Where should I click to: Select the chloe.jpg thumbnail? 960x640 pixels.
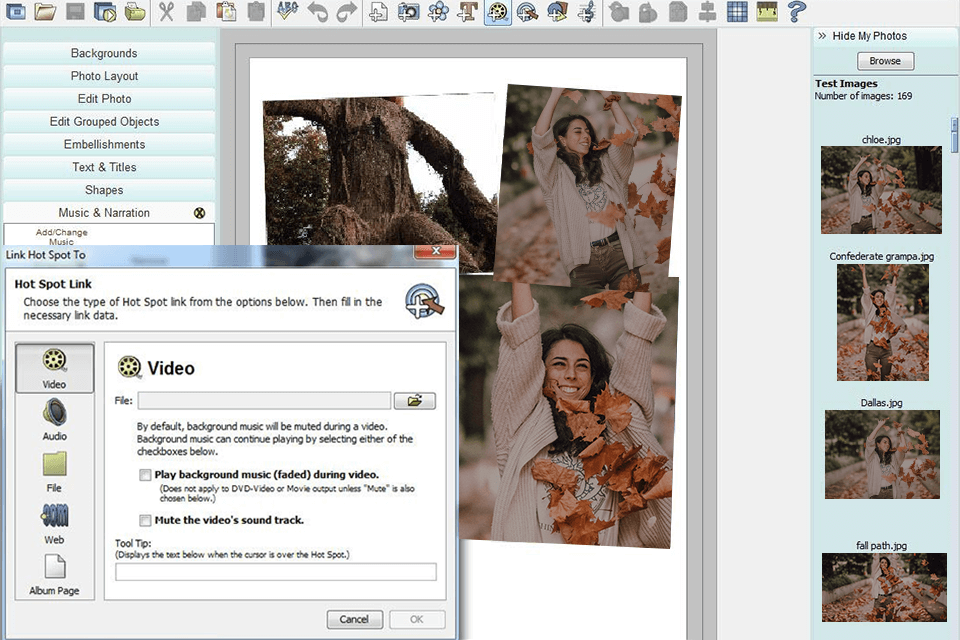point(881,189)
